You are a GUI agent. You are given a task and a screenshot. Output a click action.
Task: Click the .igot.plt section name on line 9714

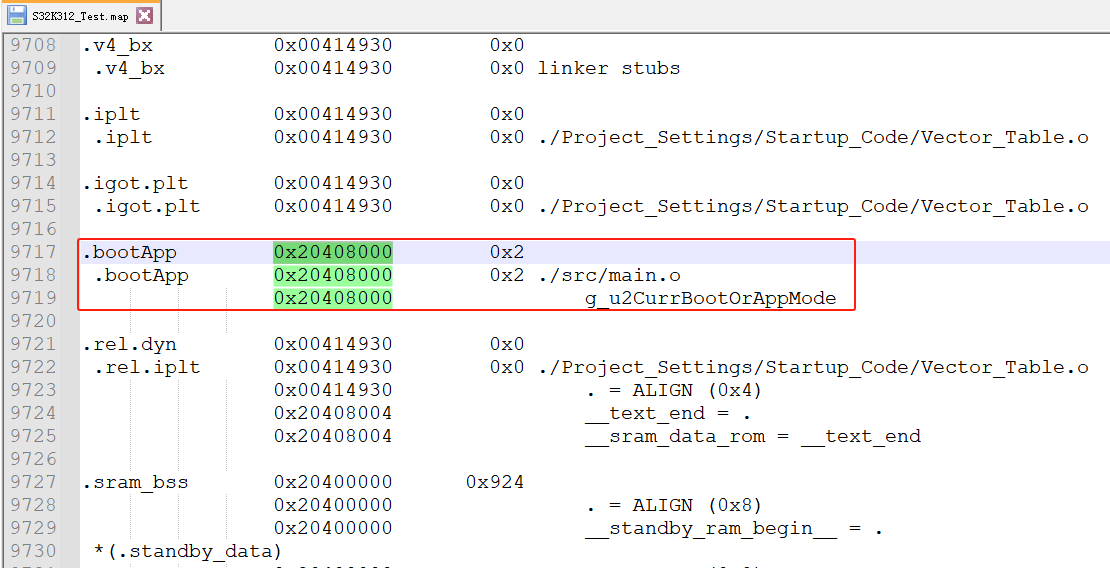[135, 183]
